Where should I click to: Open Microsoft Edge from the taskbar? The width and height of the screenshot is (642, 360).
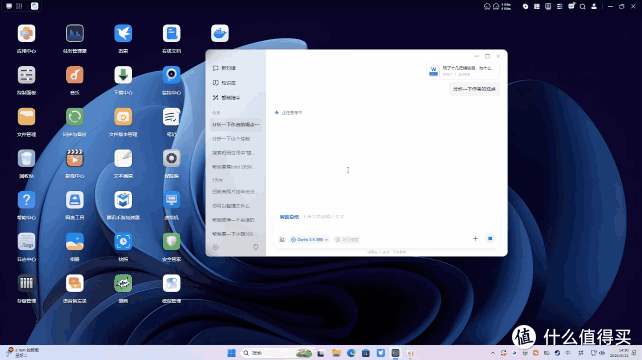pyautogui.click(x=351, y=353)
